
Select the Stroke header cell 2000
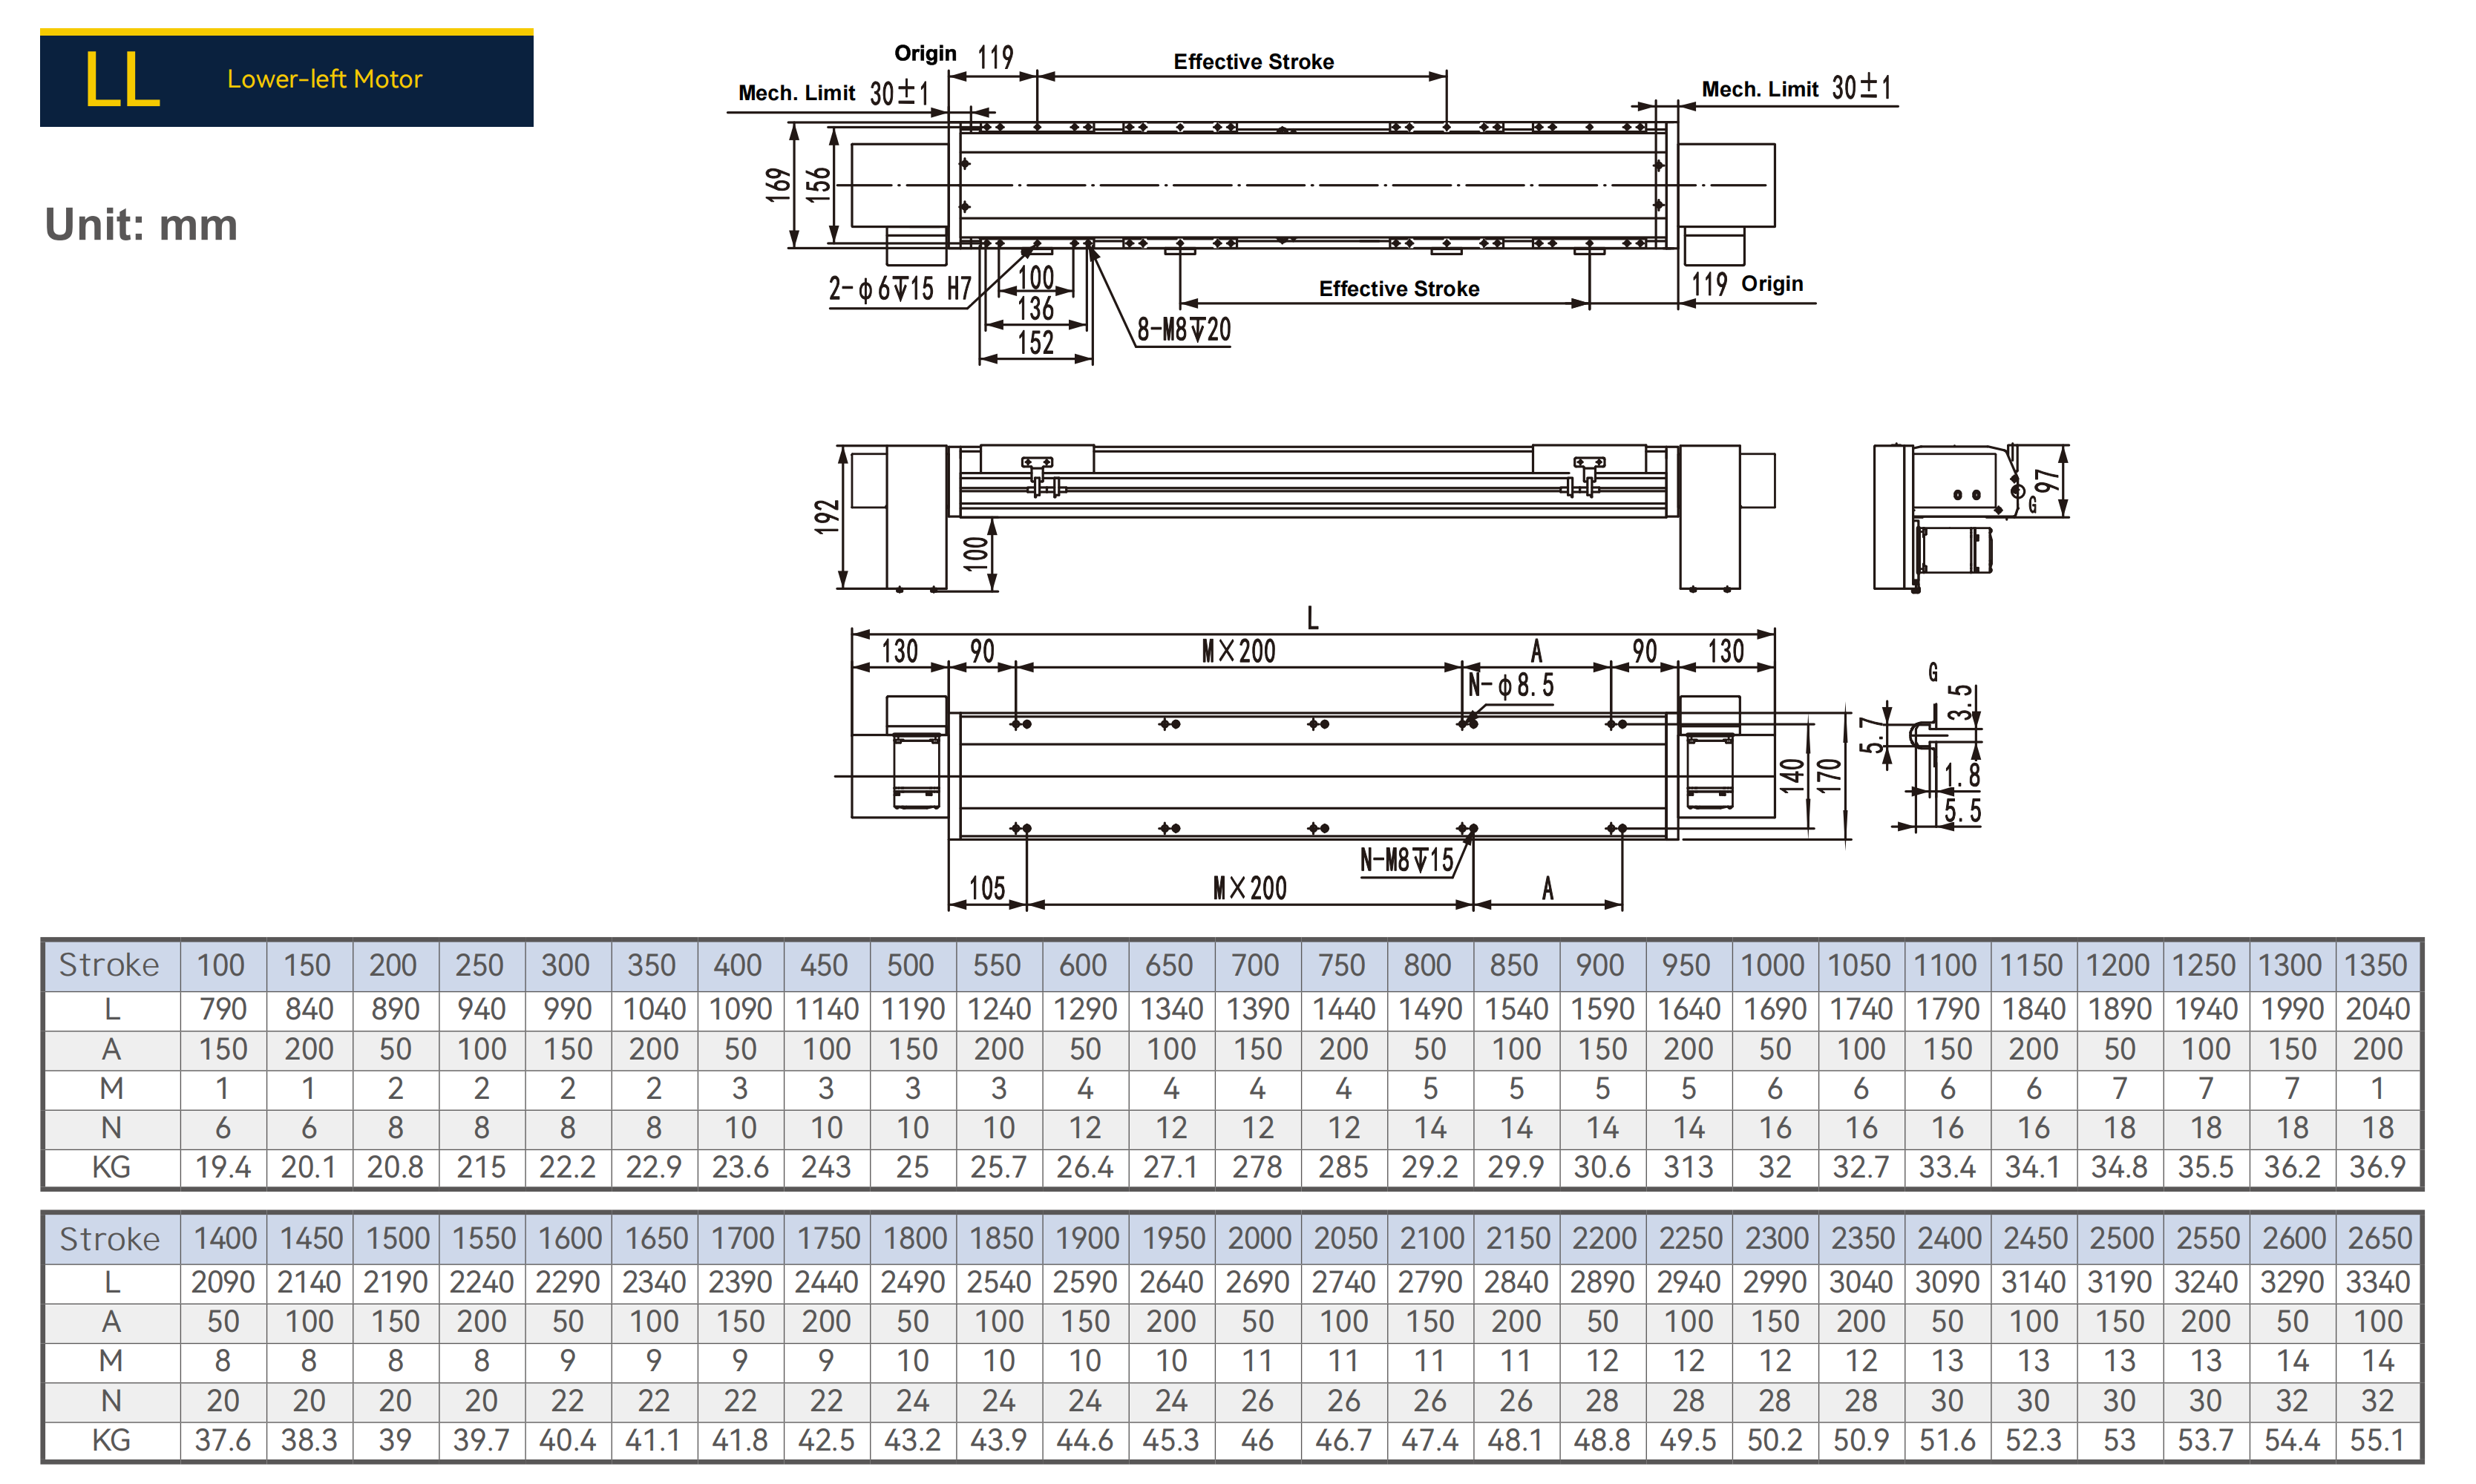(x=1259, y=1238)
